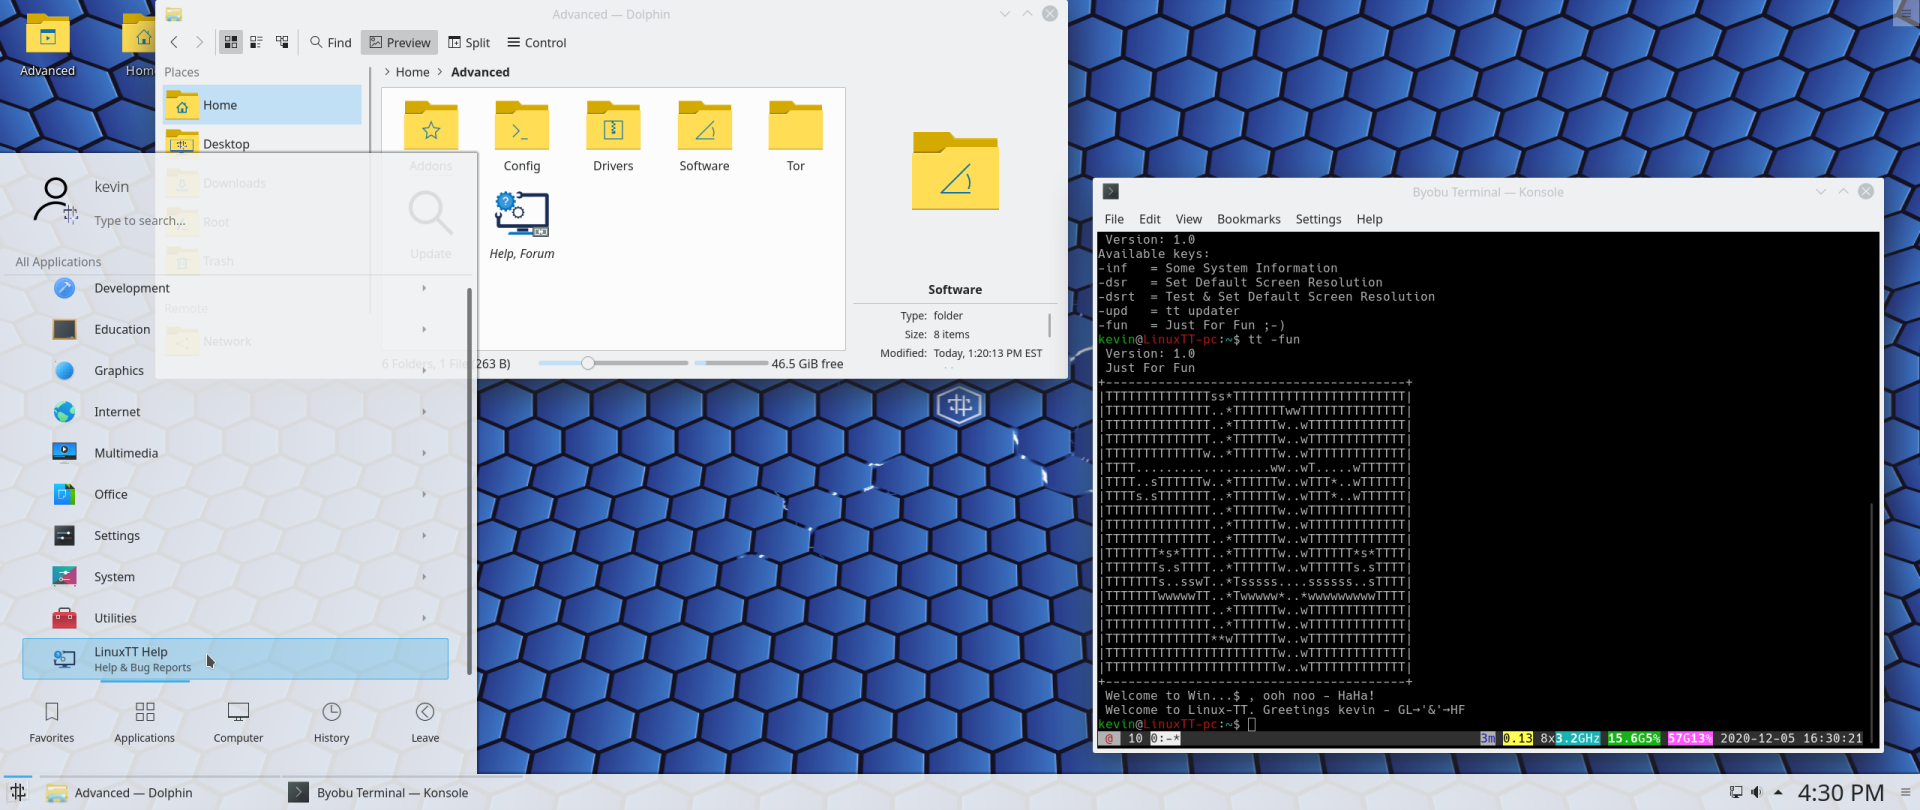Switch to Leave tab in launcher
Image resolution: width=1920 pixels, height=810 pixels.
point(425,722)
